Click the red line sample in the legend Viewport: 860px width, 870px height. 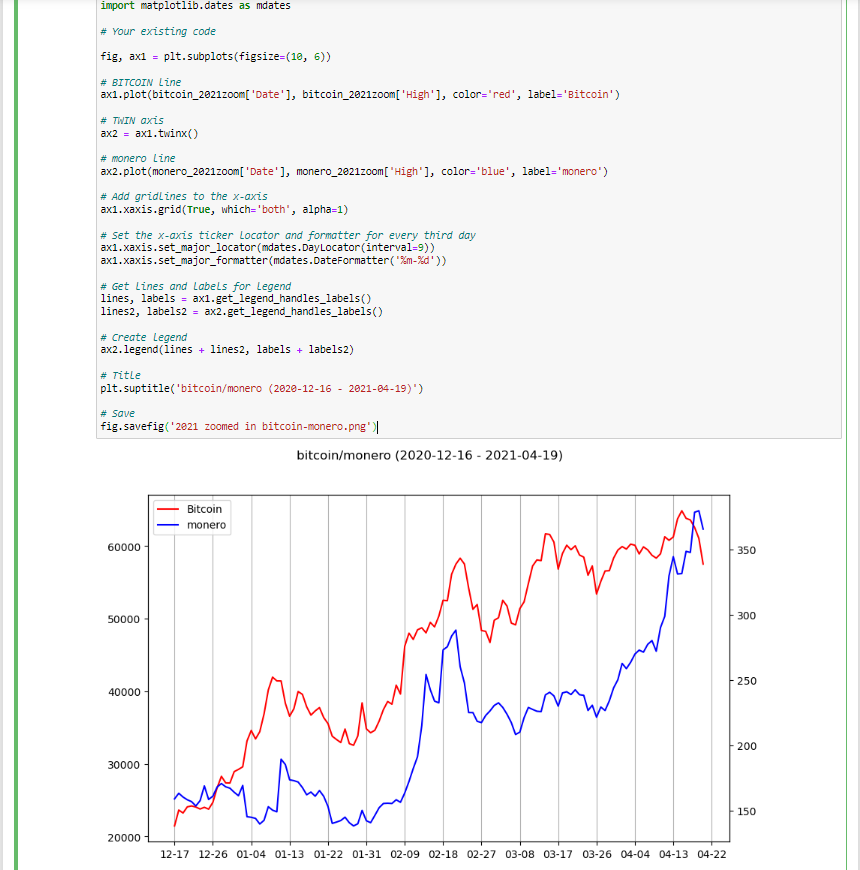pos(168,509)
